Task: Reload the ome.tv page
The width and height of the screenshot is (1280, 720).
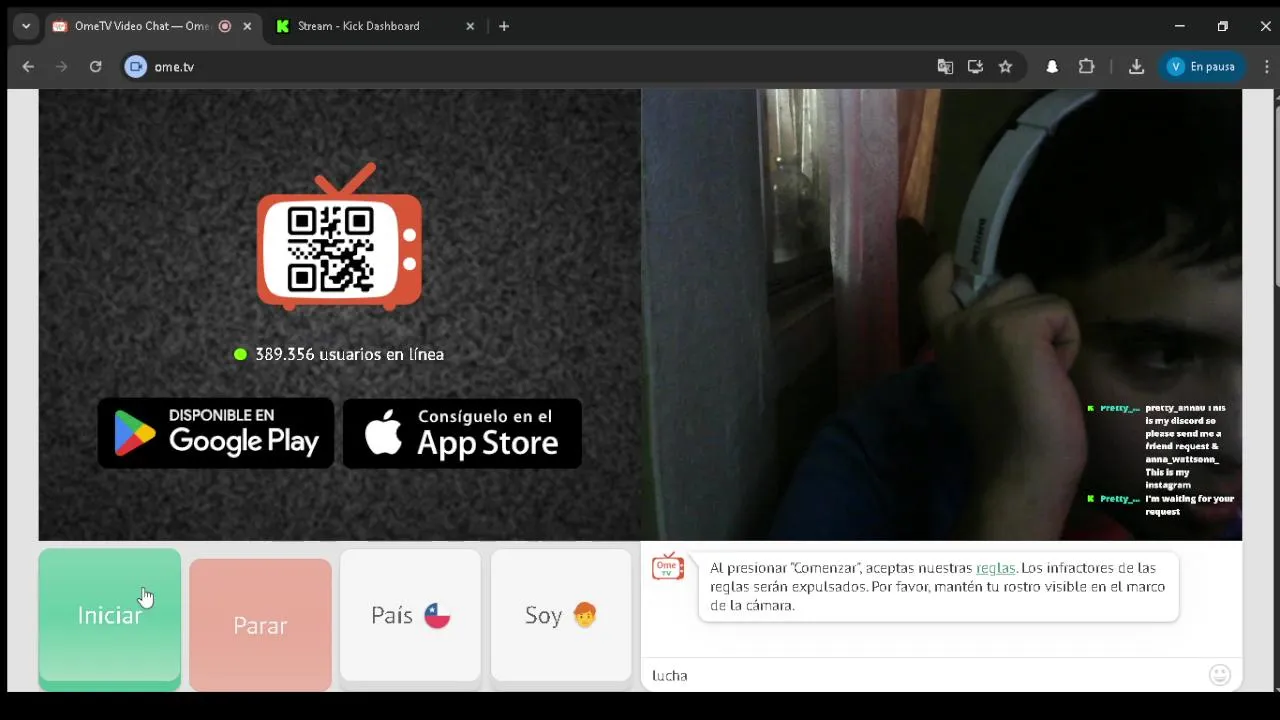Action: pyautogui.click(x=95, y=67)
